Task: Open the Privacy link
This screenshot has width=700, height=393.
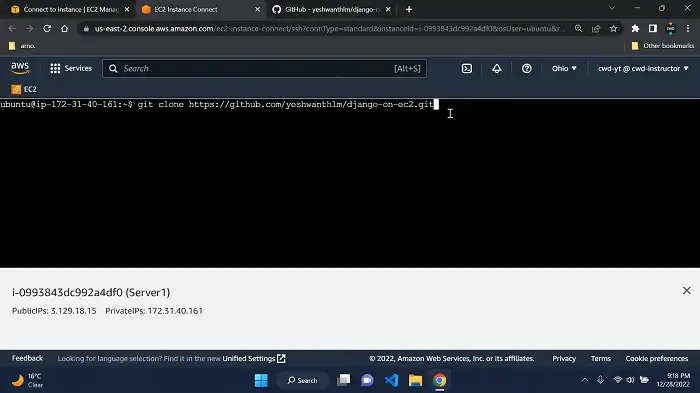Action: tap(564, 358)
